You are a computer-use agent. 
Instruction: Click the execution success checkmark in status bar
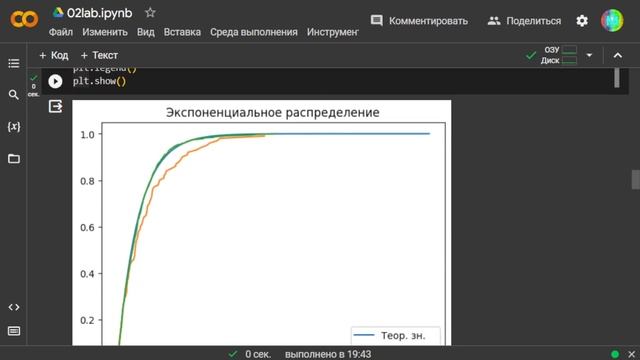(233, 354)
